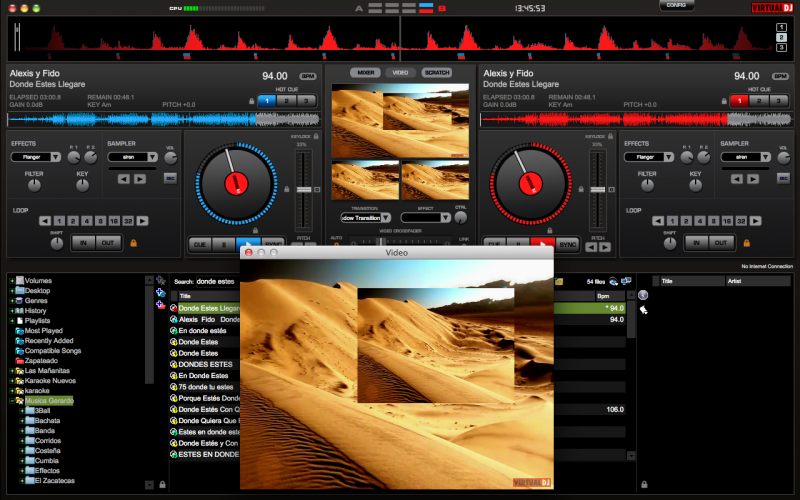
Task: Click left deck sampler REC button
Action: 170,178
